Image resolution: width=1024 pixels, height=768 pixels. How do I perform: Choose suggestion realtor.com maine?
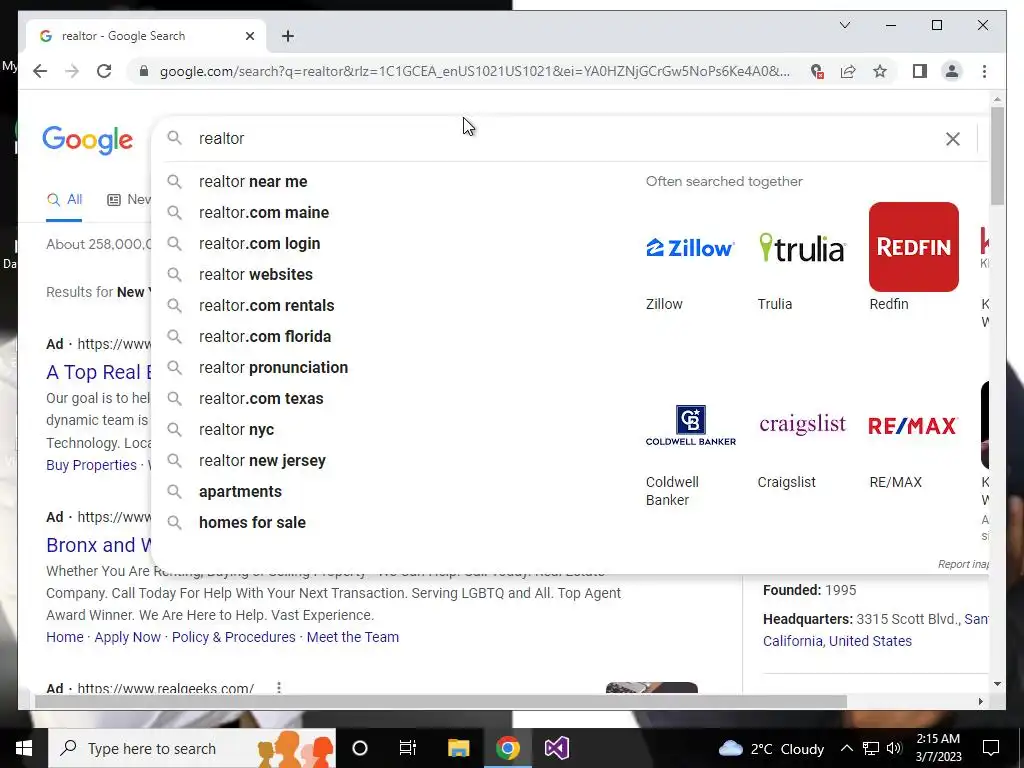(x=264, y=213)
